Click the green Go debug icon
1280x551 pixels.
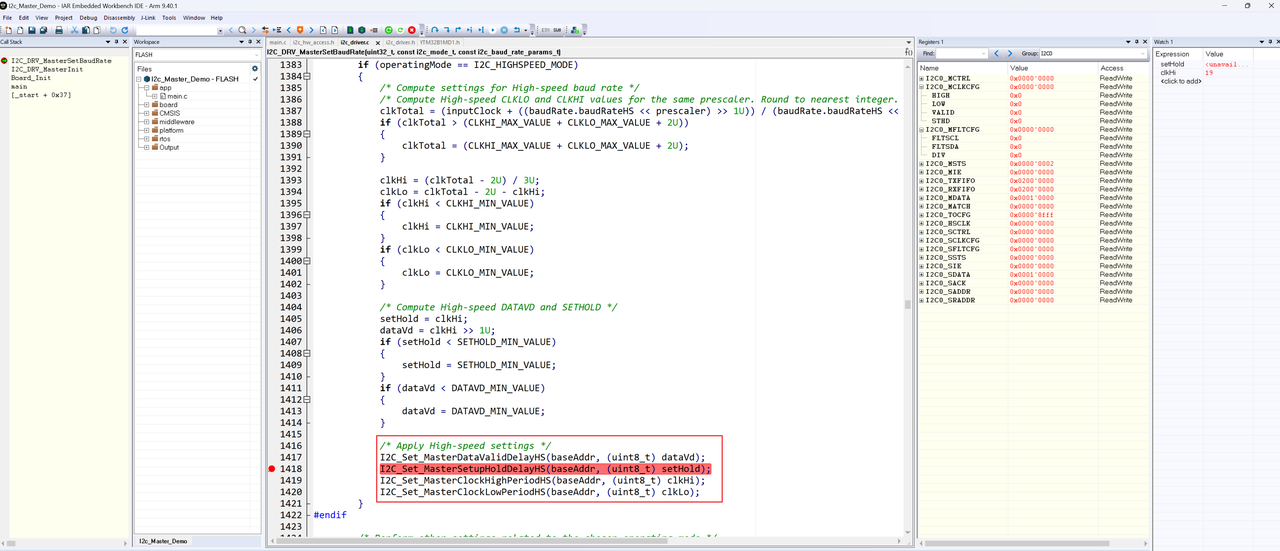click(389, 30)
